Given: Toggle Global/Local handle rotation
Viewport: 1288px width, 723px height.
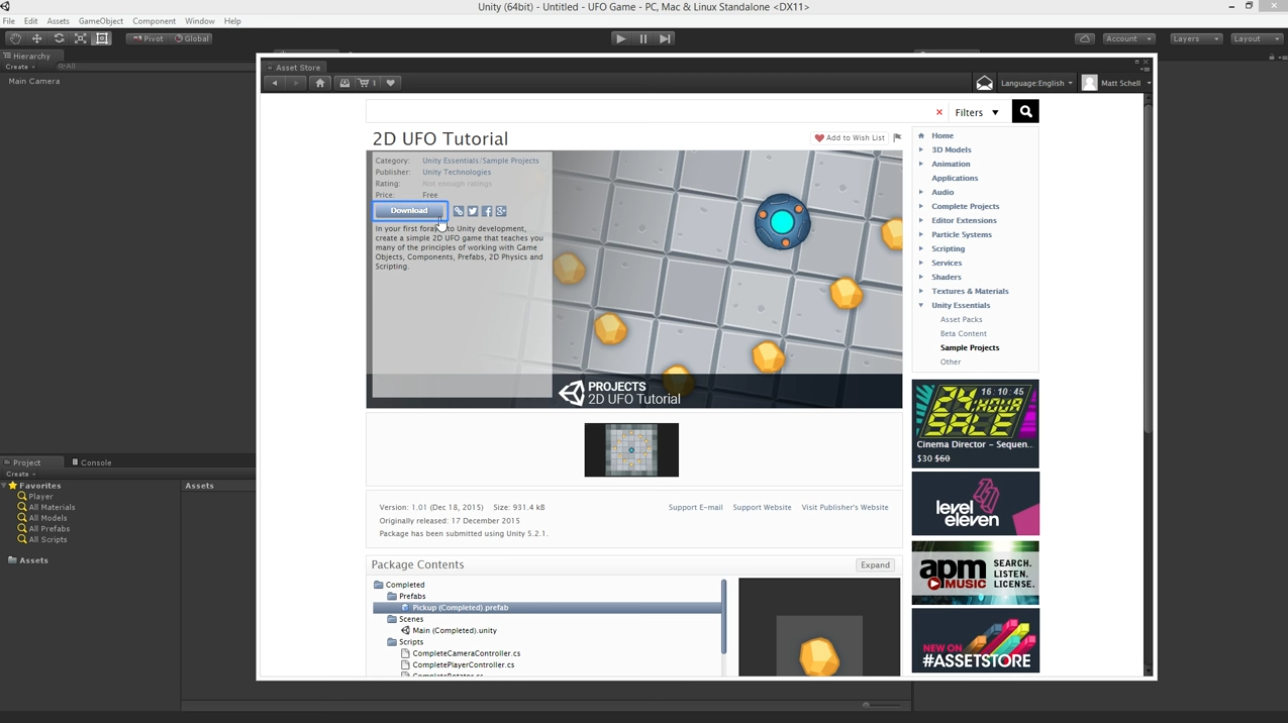Looking at the screenshot, I should 191,39.
